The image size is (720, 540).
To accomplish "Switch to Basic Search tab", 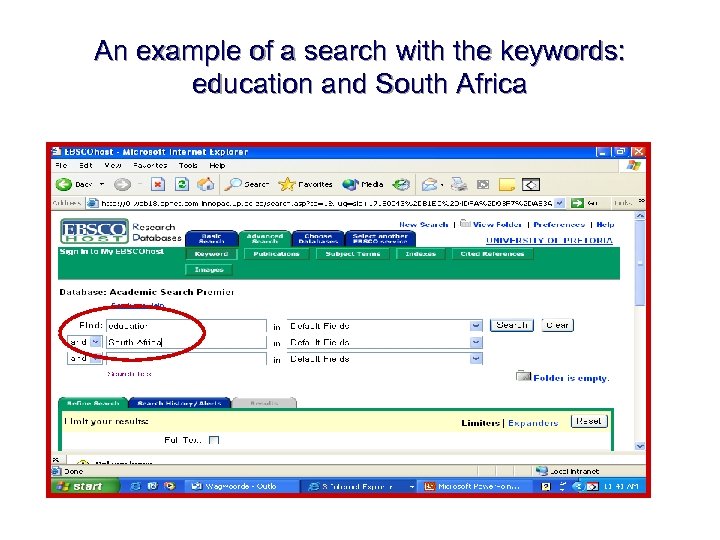I will pos(212,238).
